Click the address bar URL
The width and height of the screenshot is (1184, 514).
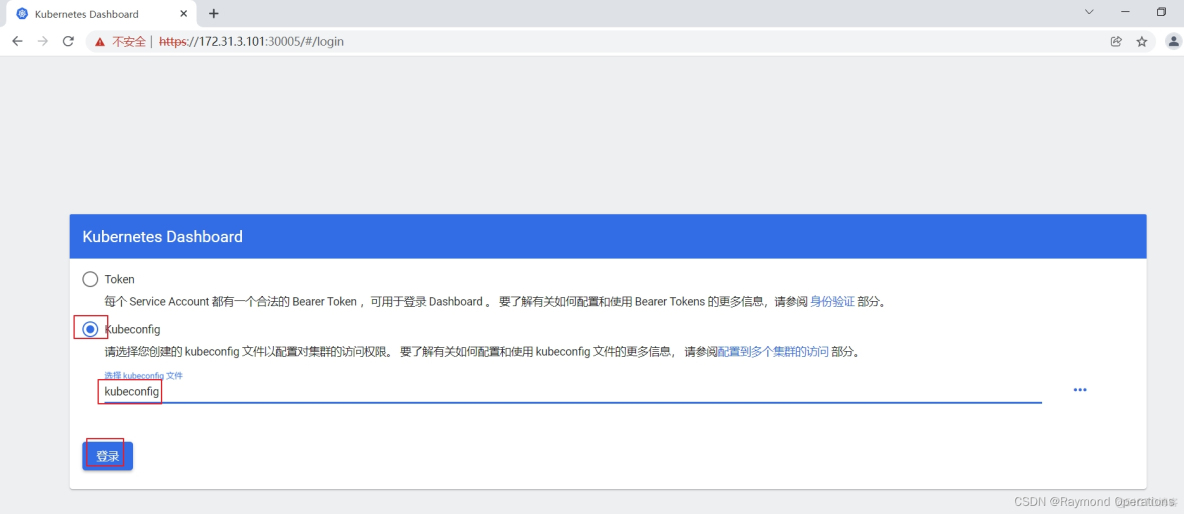[x=251, y=42]
